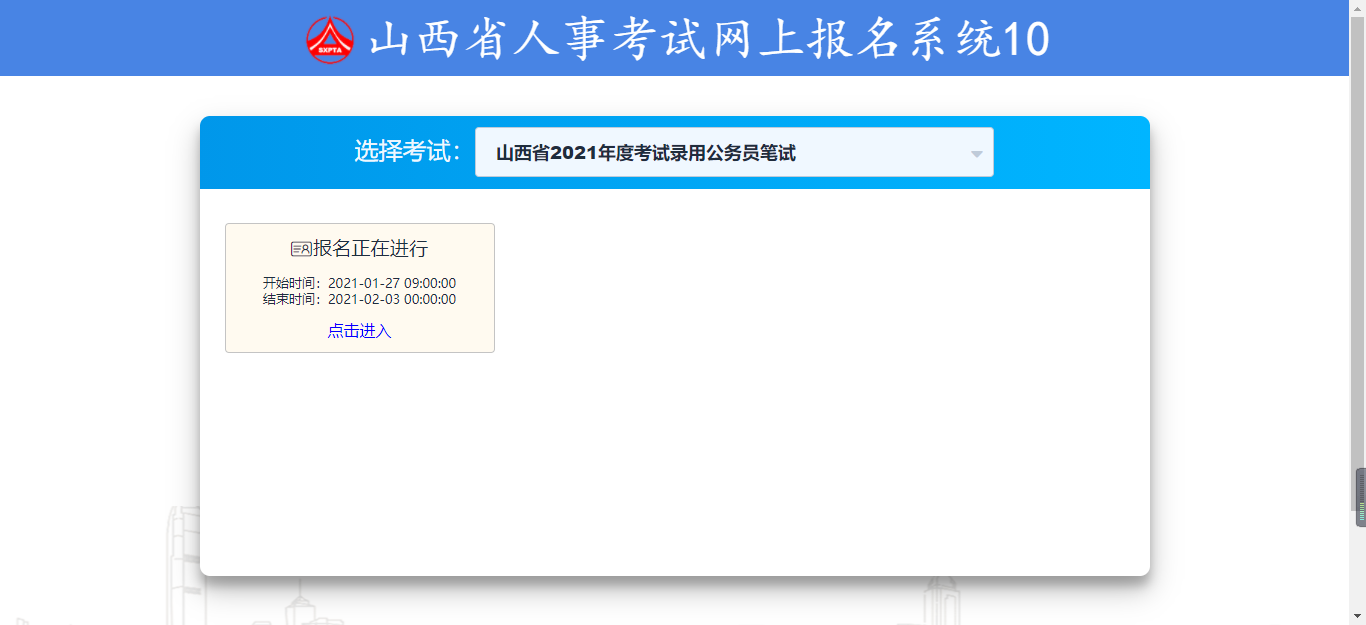Click the tower illustration at bottom right
Image resolution: width=1366 pixels, height=625 pixels.
tap(940, 600)
